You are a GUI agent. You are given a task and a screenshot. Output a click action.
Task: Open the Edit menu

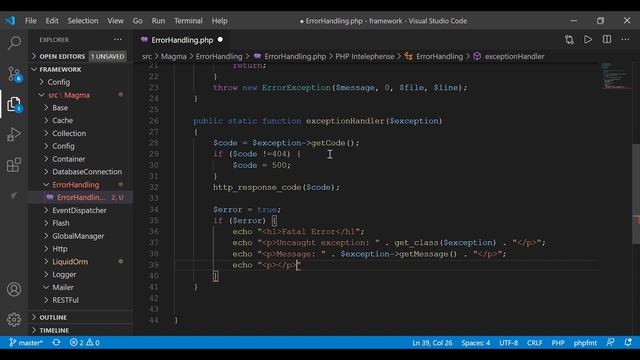52,21
